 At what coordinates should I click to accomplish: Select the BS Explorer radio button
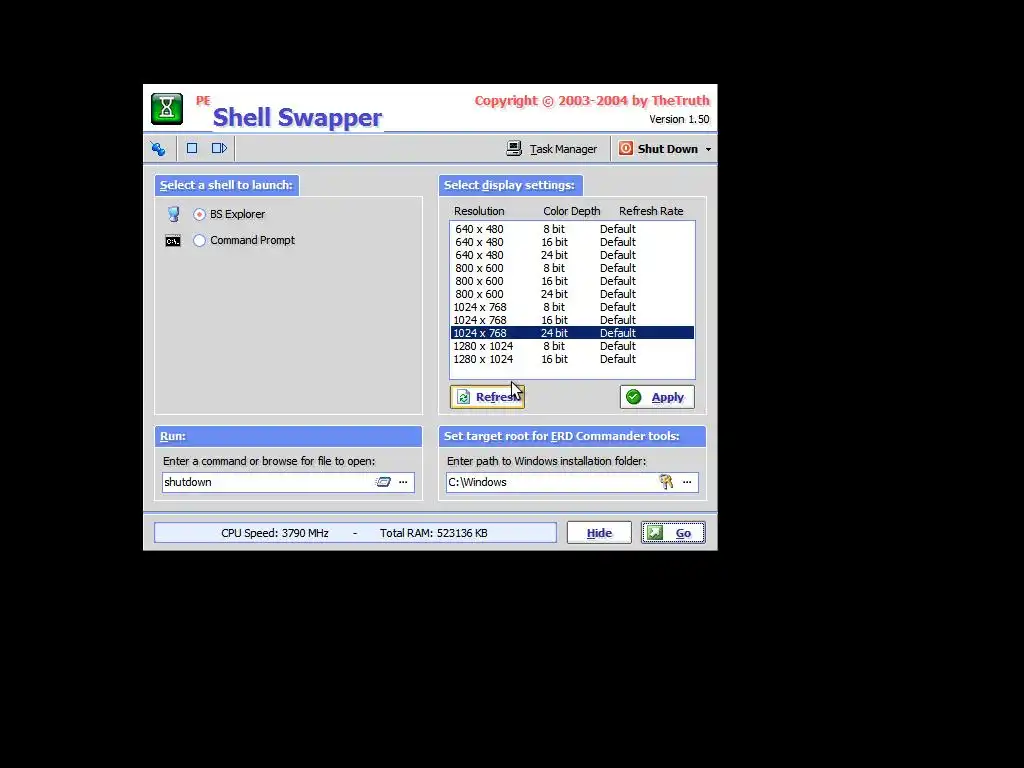click(x=199, y=214)
